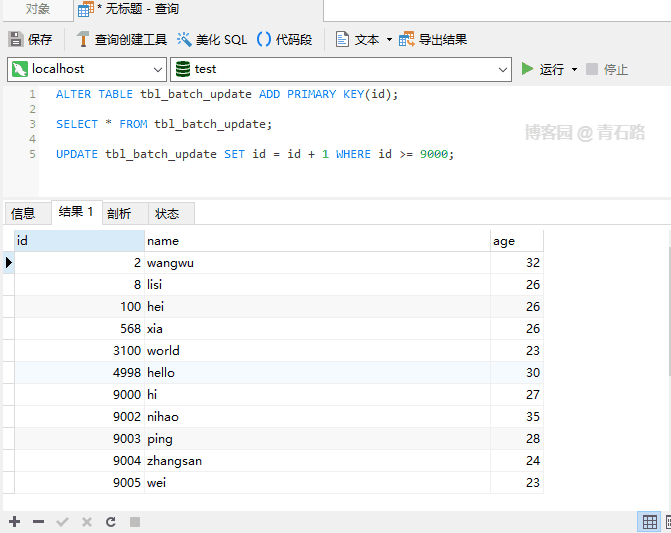The width and height of the screenshot is (671, 533).
Task: Click the refresh icon in bottom bar
Action: point(111,522)
